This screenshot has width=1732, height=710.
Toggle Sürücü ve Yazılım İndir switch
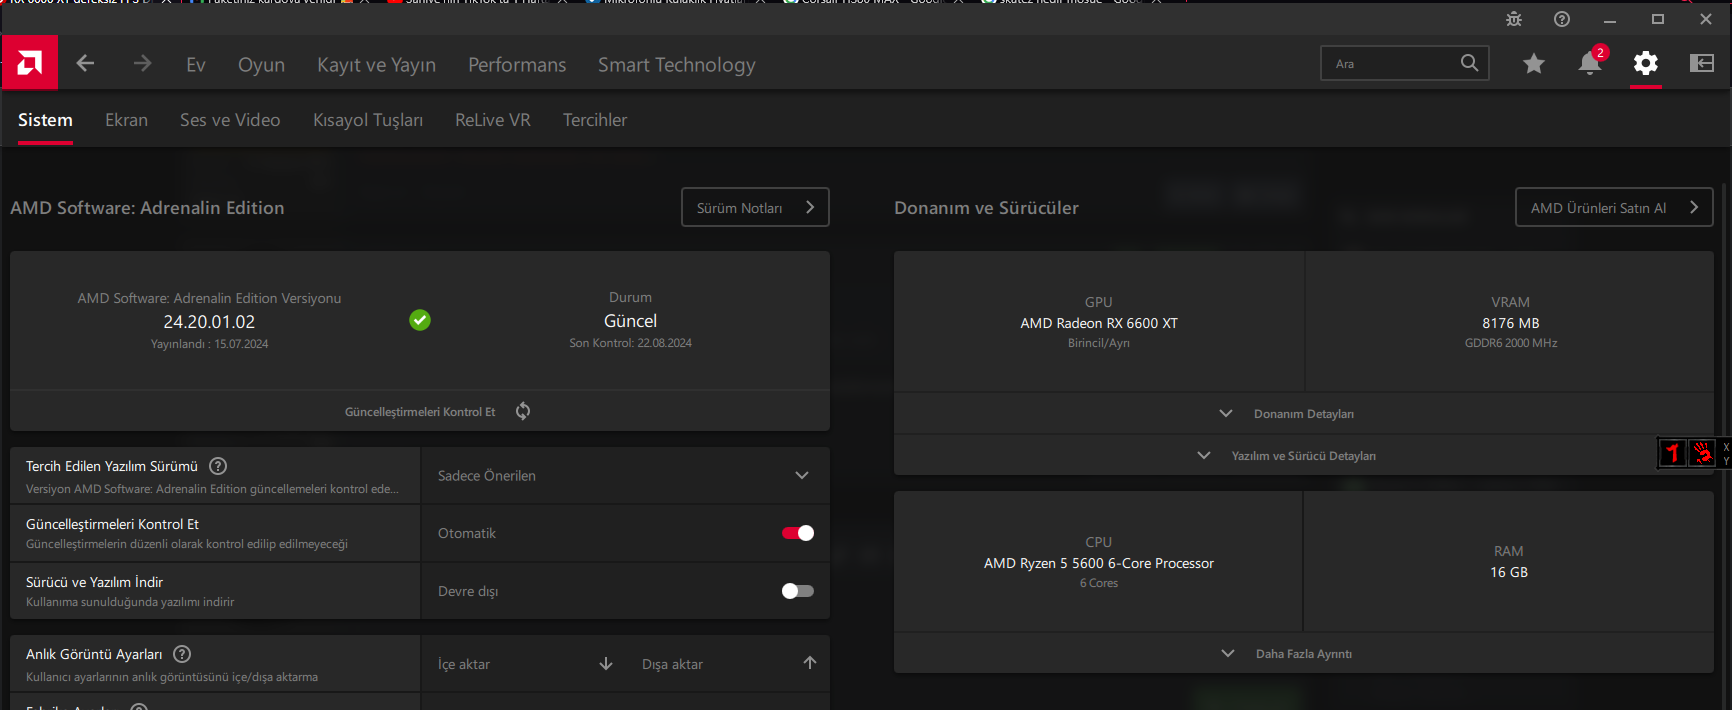798,591
